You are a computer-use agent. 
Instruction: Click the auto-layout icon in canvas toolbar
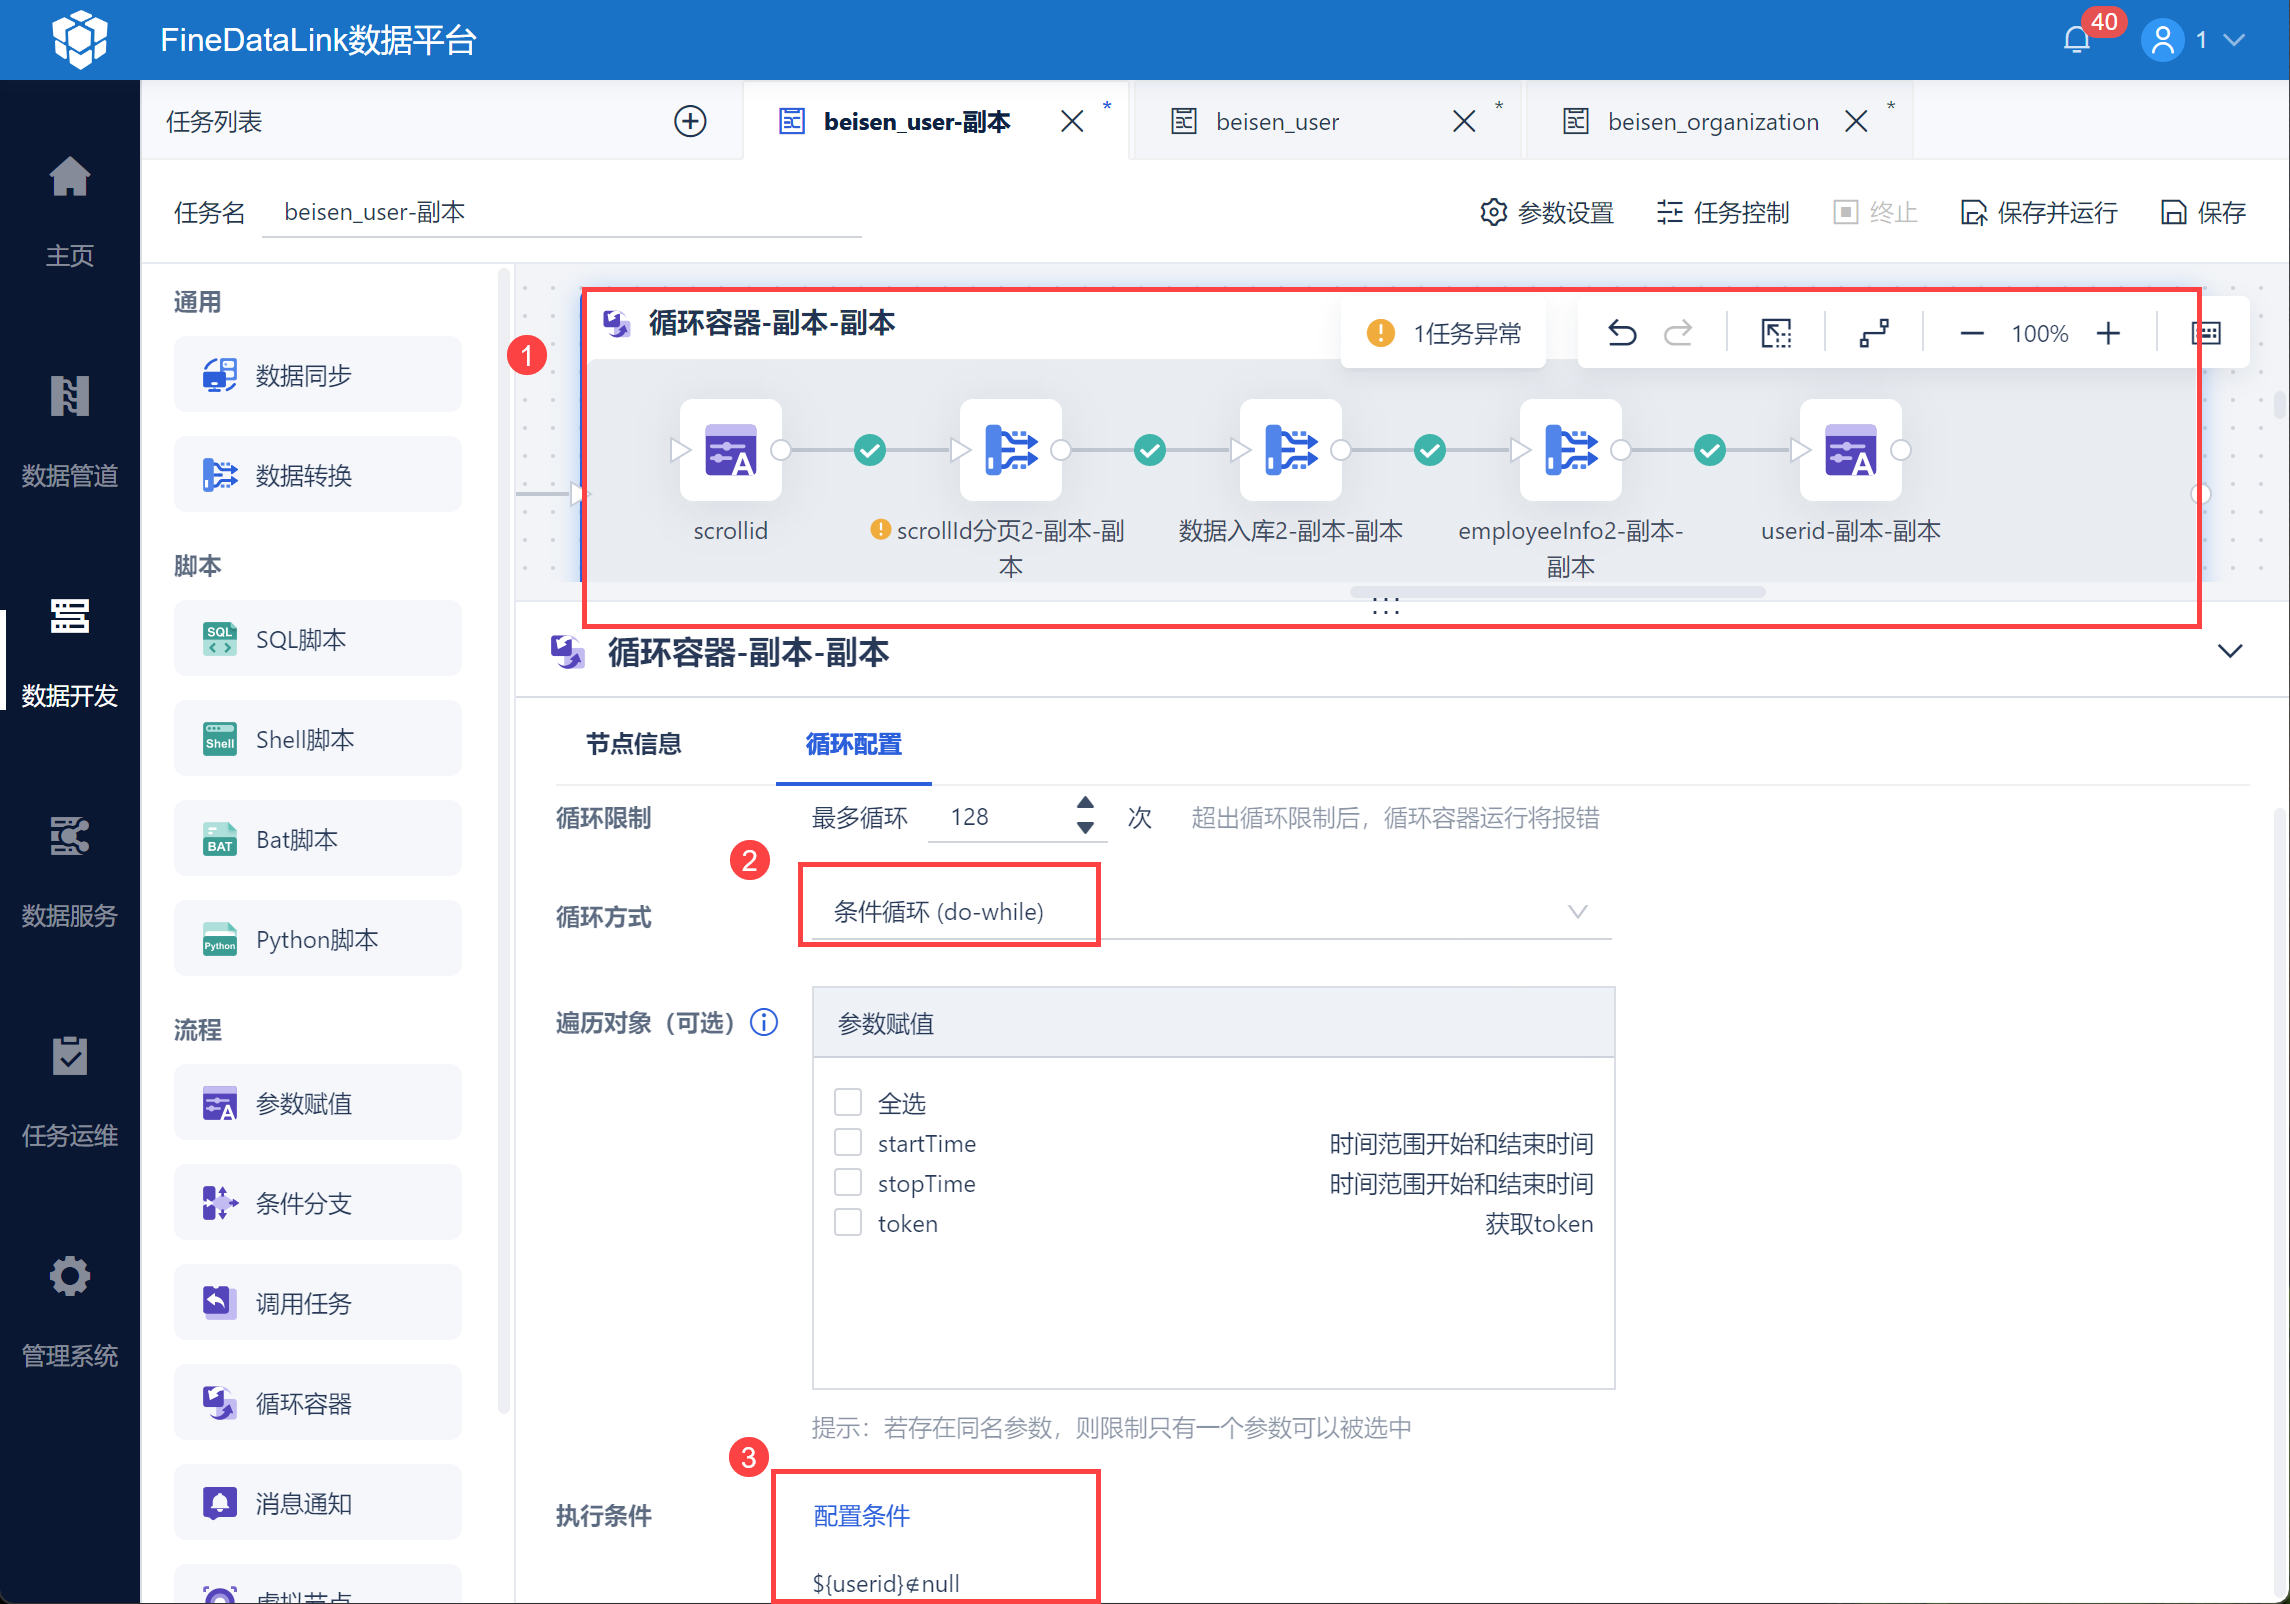(x=1874, y=333)
